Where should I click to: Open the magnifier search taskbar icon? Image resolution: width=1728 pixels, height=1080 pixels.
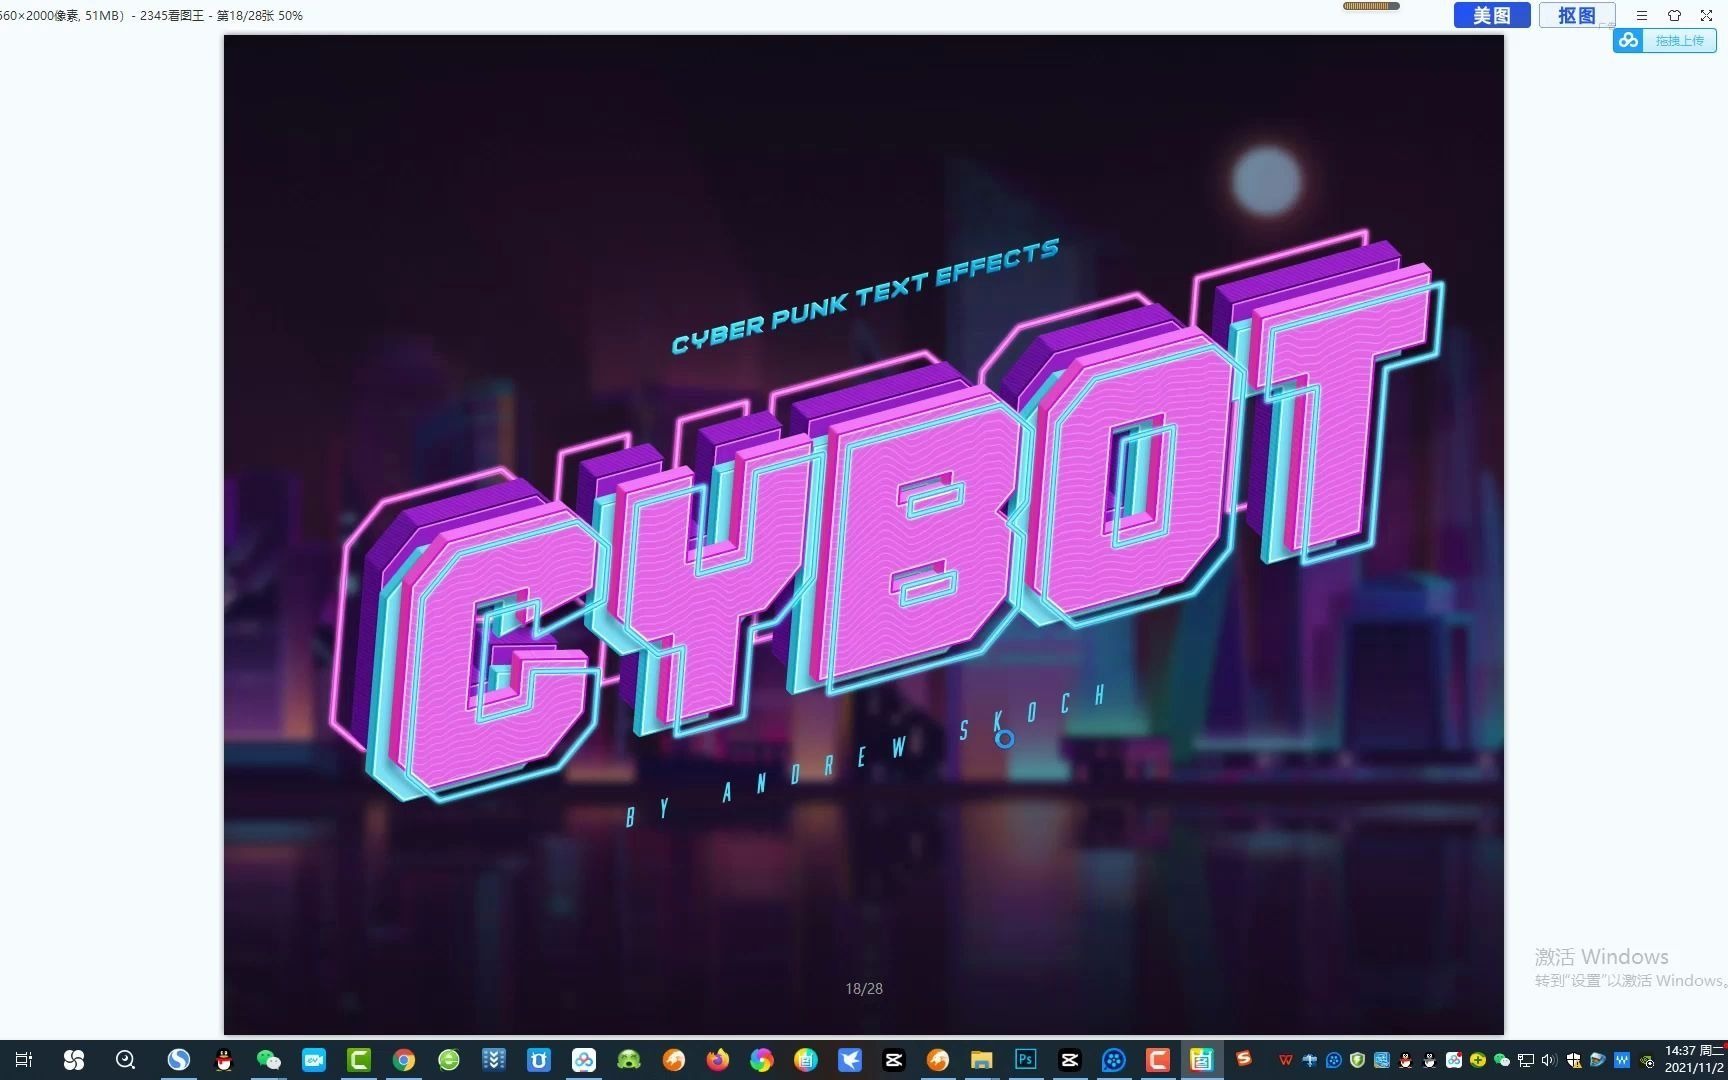click(x=125, y=1060)
